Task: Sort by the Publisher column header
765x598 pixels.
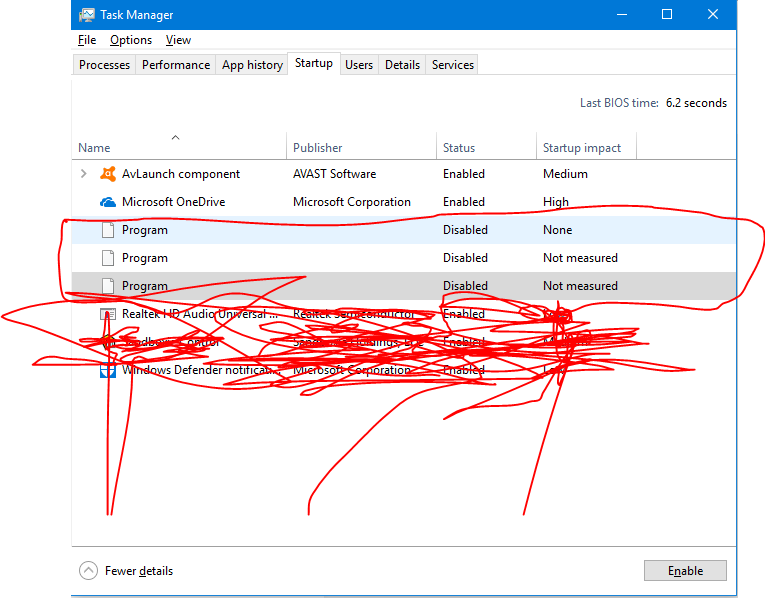Action: point(361,148)
